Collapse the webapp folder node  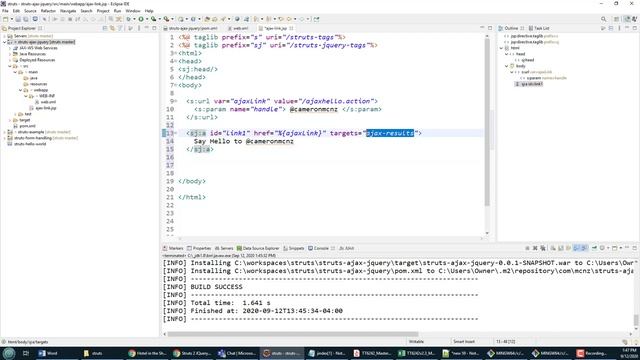click(20, 90)
